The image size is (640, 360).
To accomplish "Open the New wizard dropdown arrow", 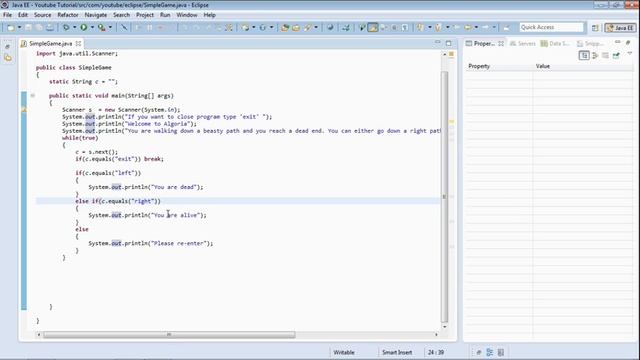I will (x=19, y=27).
